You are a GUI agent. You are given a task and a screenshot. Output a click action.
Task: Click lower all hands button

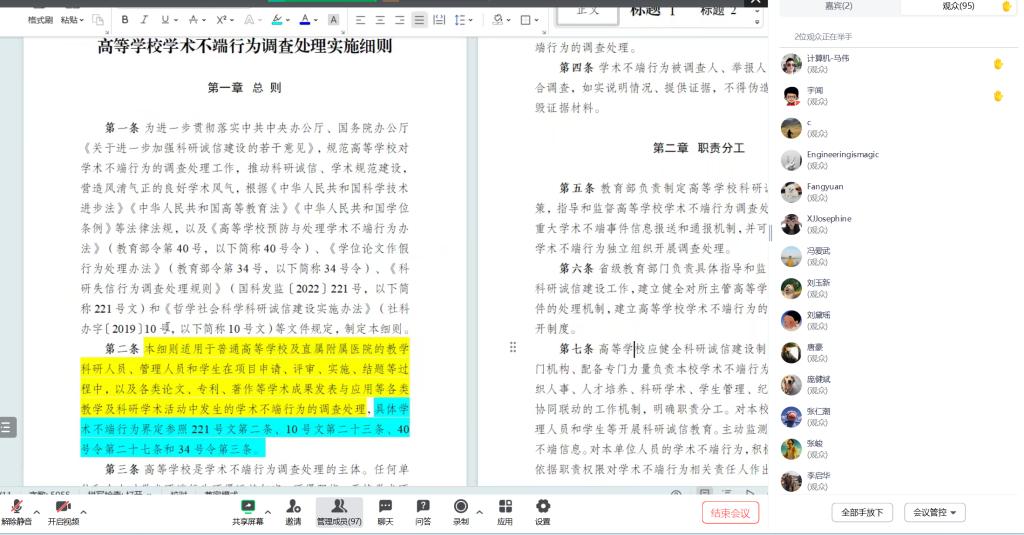point(862,512)
